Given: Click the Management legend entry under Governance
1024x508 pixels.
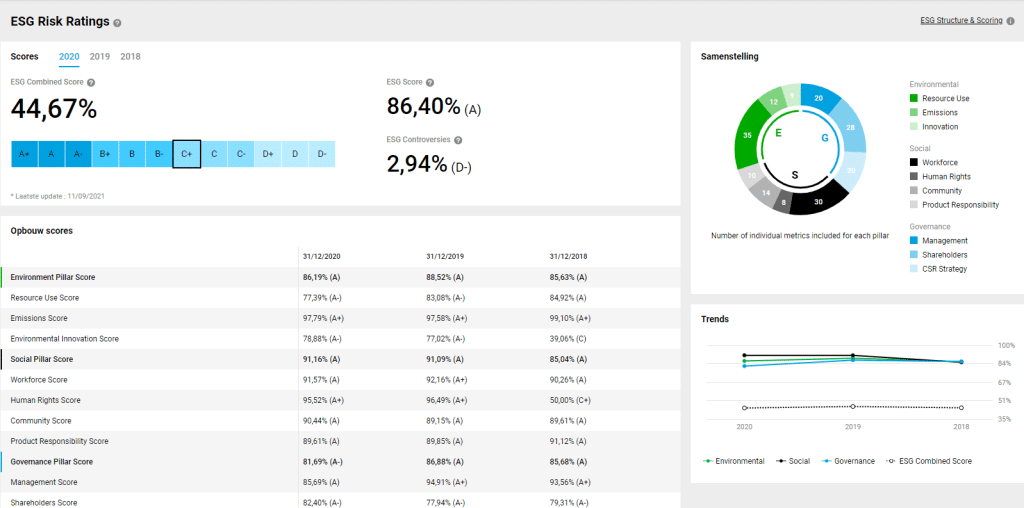Looking at the screenshot, I should pyautogui.click(x=939, y=241).
